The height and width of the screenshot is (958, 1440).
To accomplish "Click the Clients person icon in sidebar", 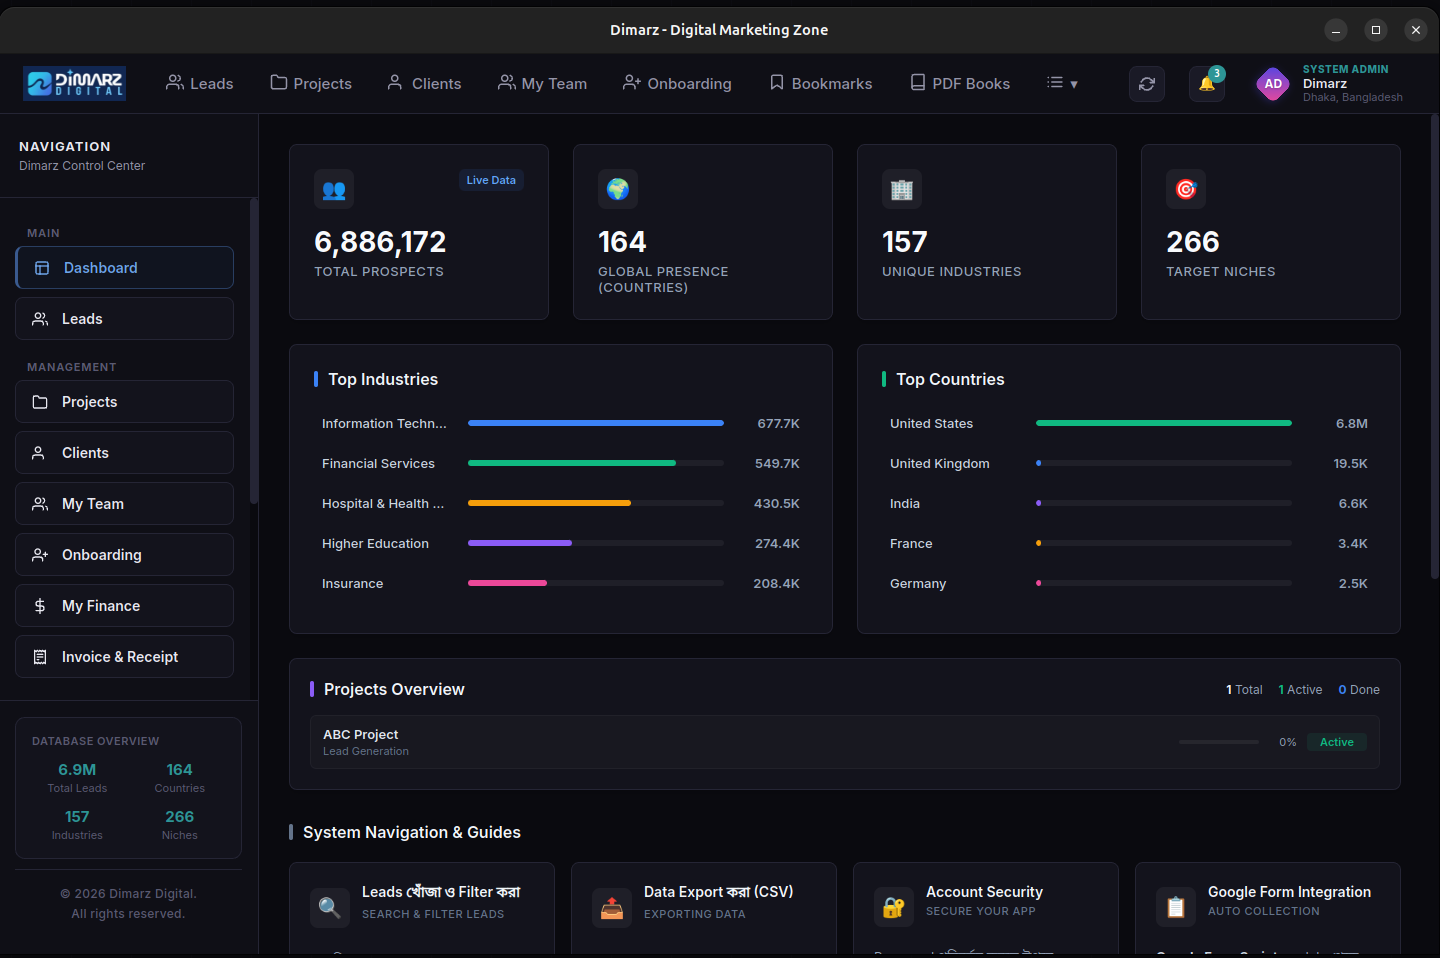I will pyautogui.click(x=39, y=453).
